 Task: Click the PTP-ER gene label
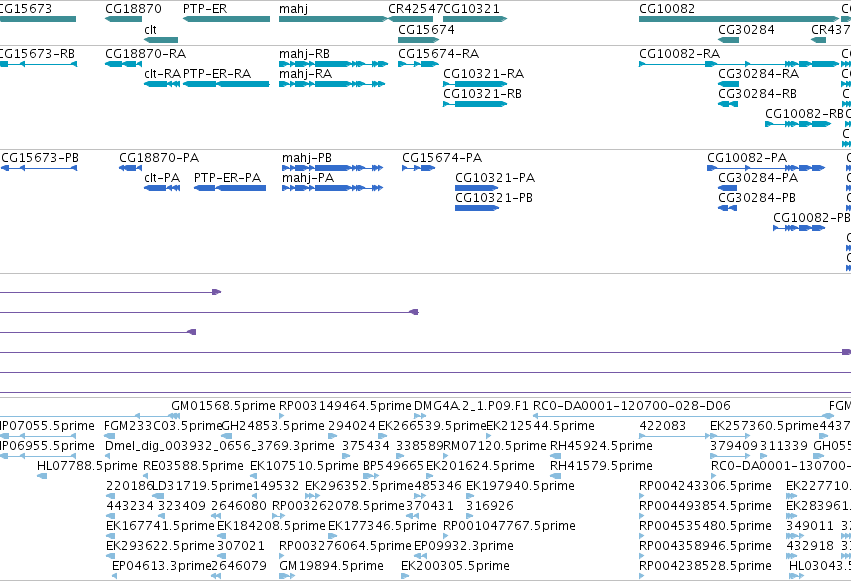(205, 9)
